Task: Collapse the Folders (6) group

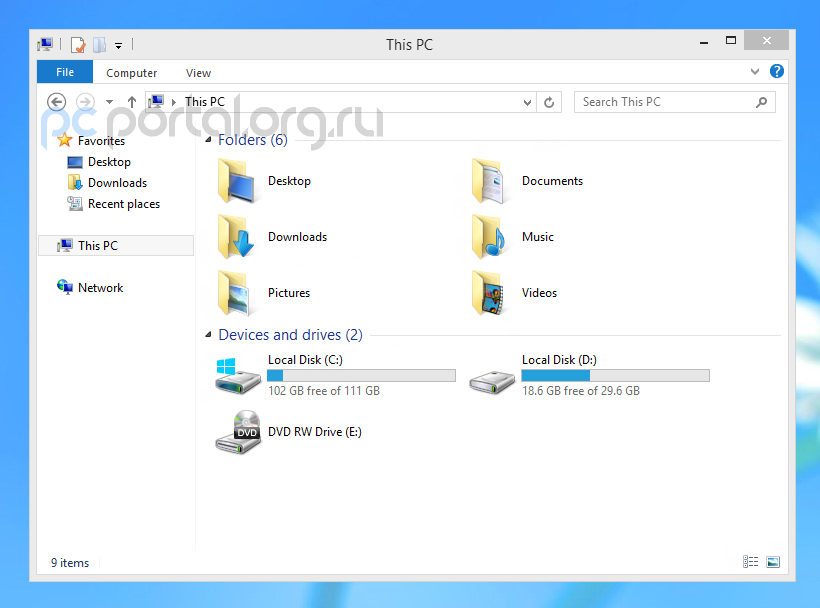Action: (208, 141)
